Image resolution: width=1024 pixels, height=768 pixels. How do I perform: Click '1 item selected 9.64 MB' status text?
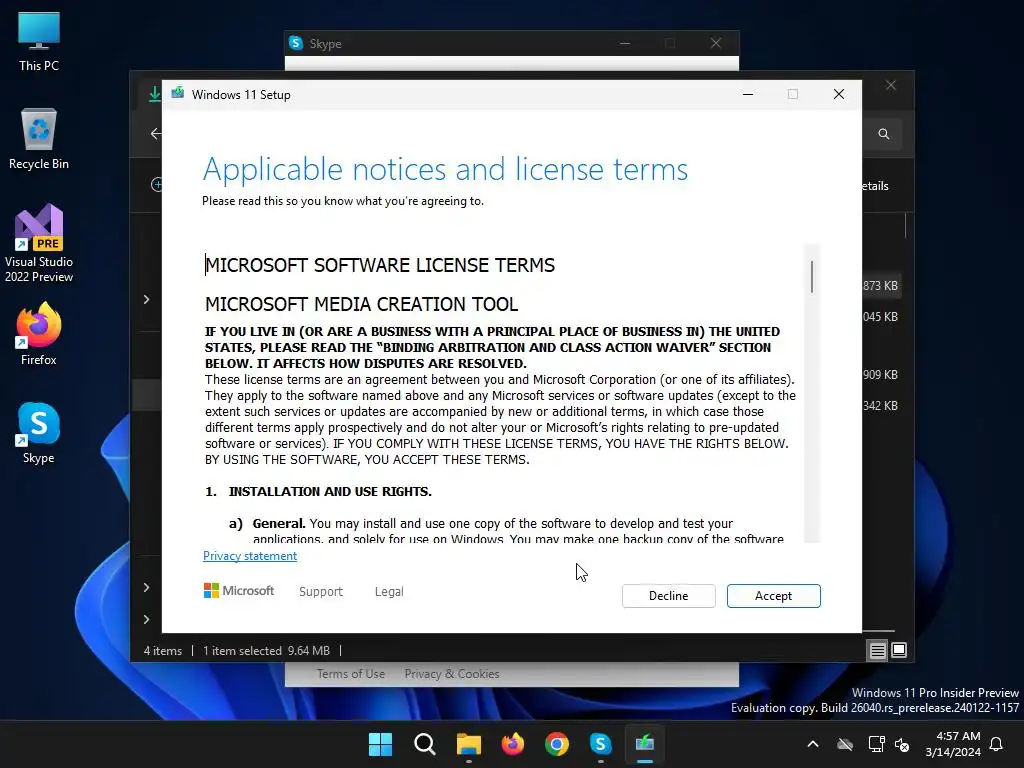coord(266,651)
